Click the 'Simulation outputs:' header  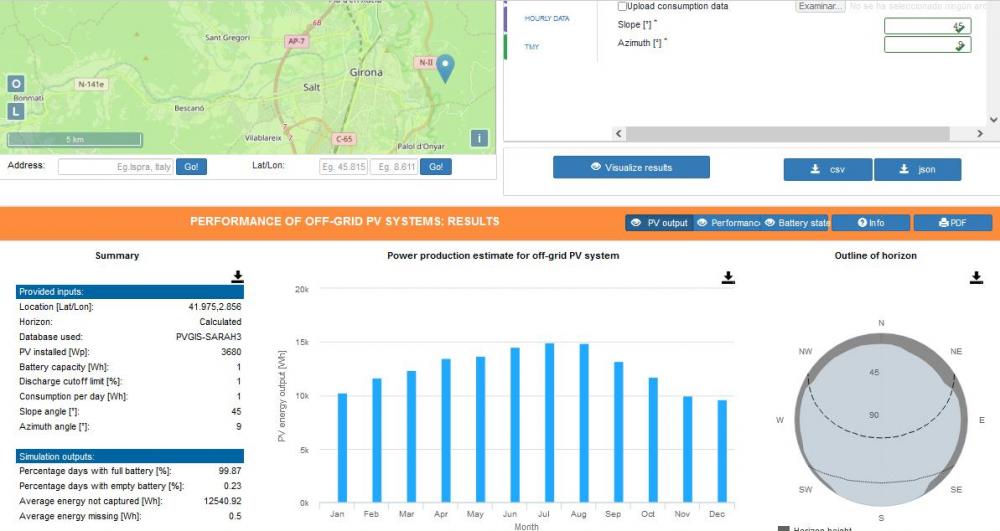tap(129, 456)
